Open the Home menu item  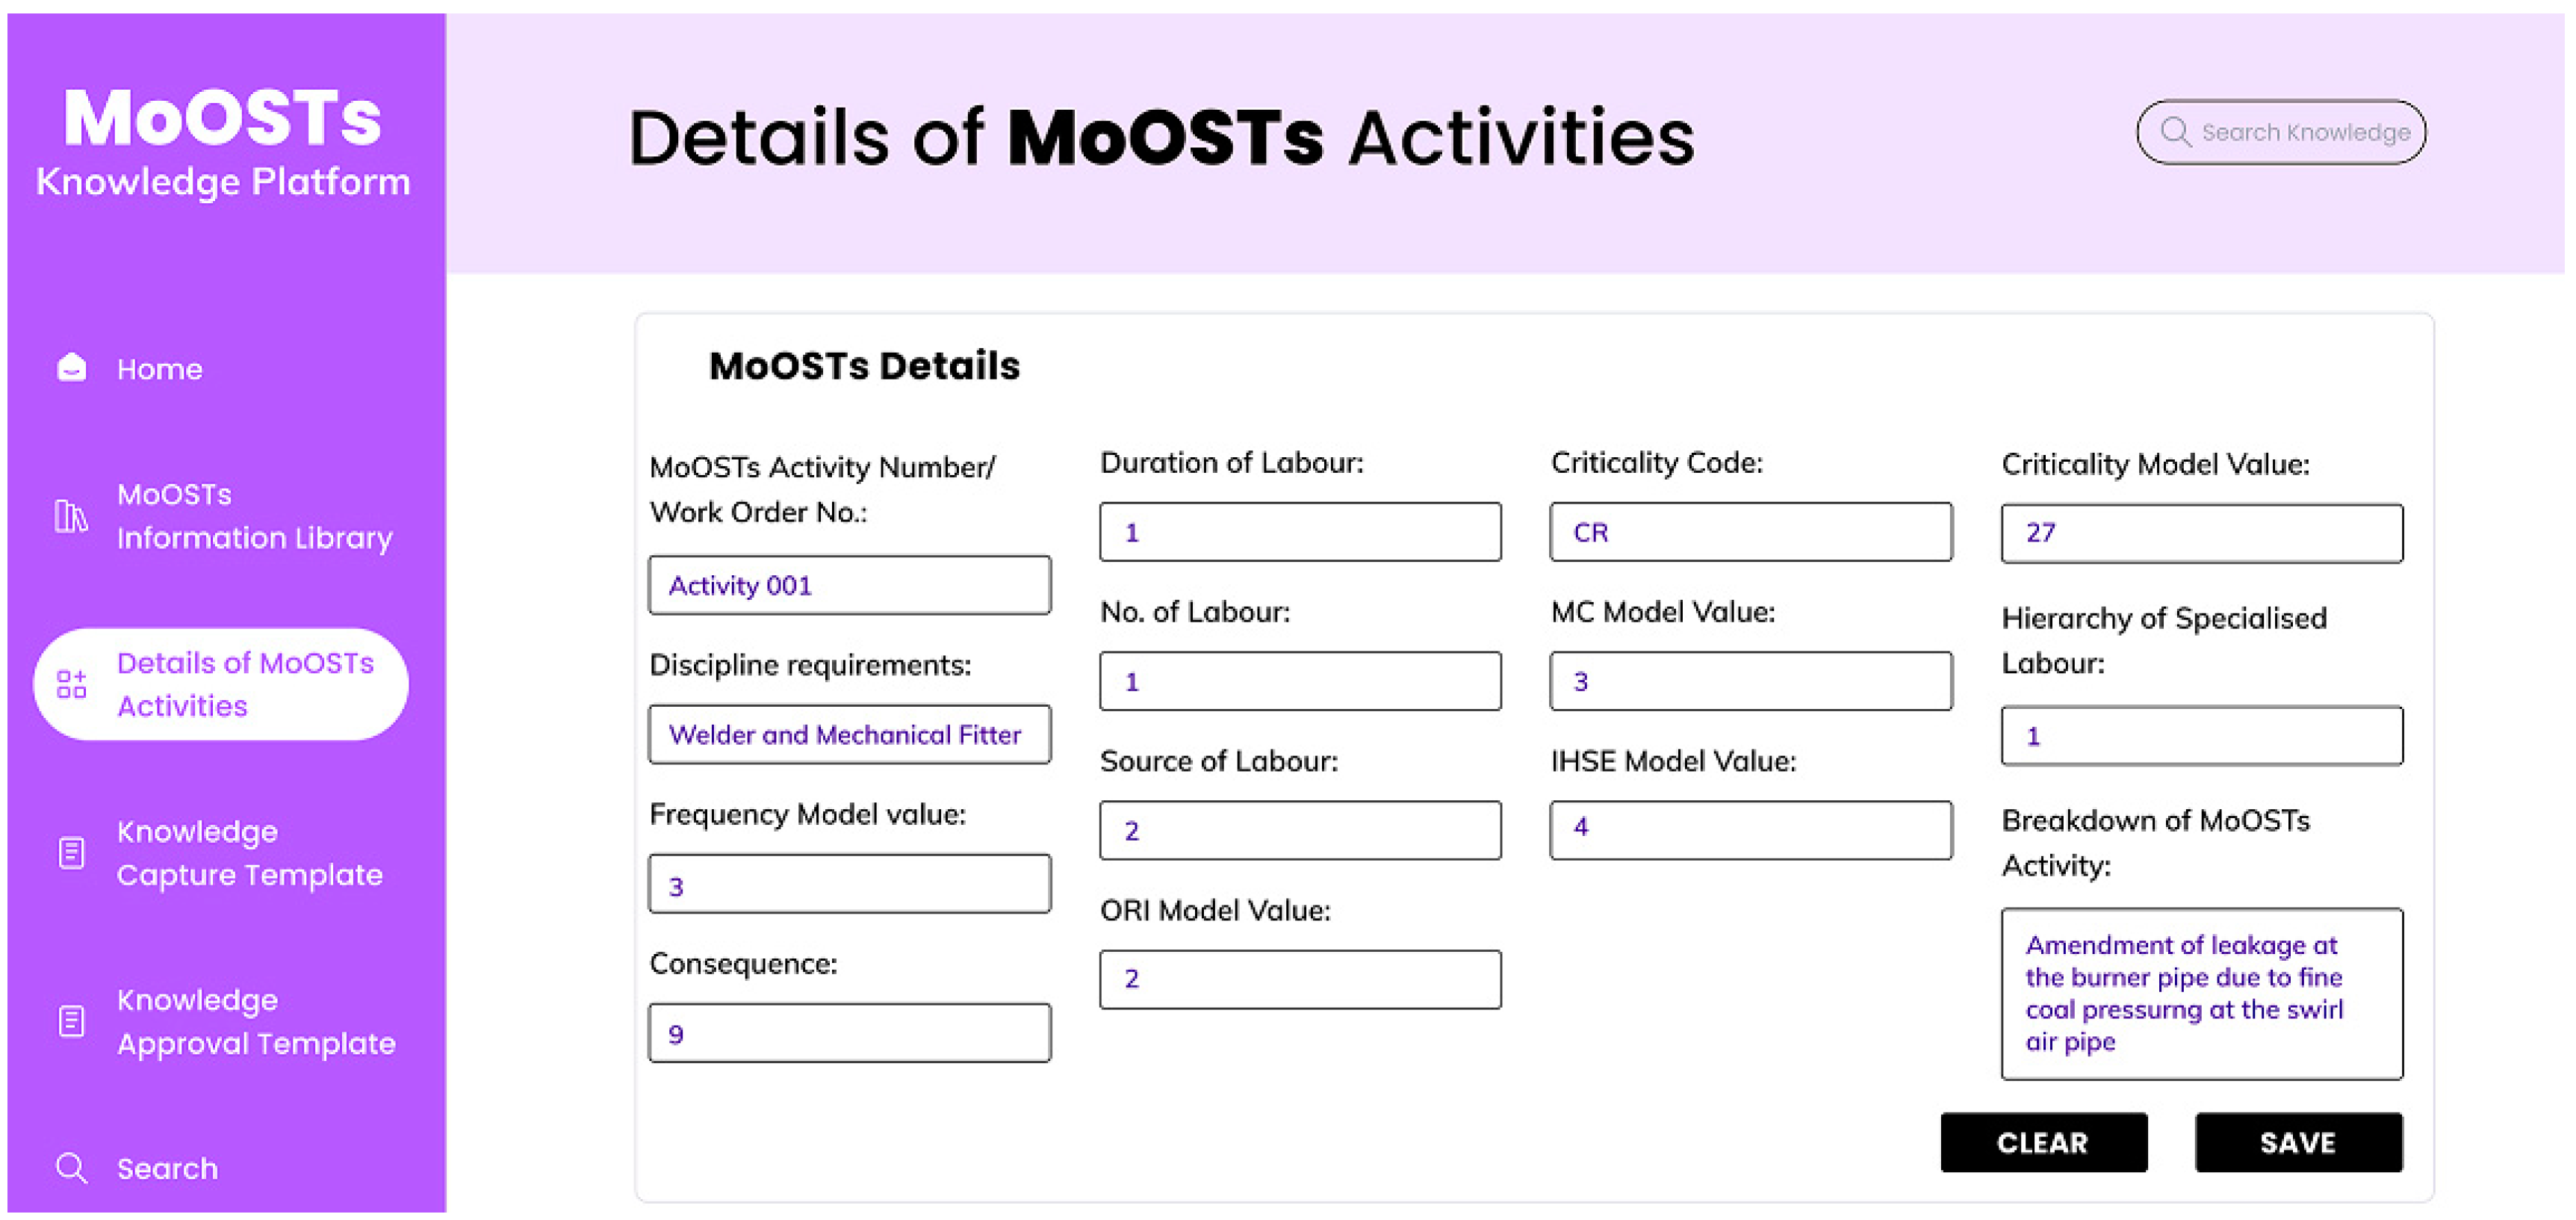click(x=160, y=369)
